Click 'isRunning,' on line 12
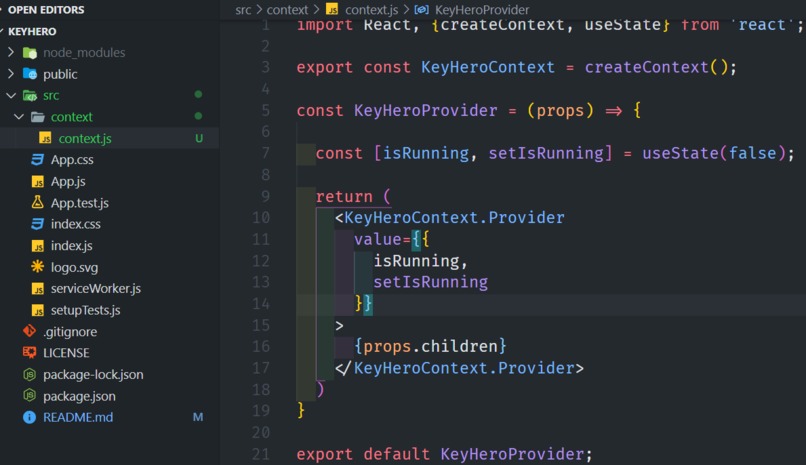The height and width of the screenshot is (465, 806). tap(420, 261)
